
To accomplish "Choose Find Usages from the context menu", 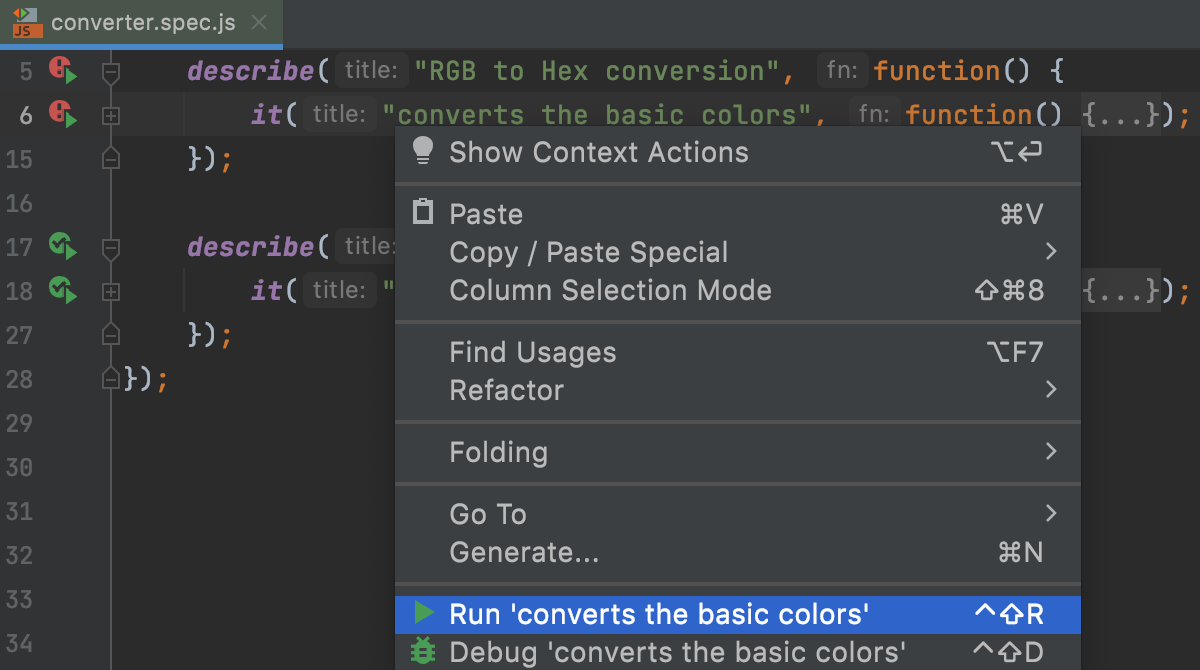I will (x=532, y=351).
